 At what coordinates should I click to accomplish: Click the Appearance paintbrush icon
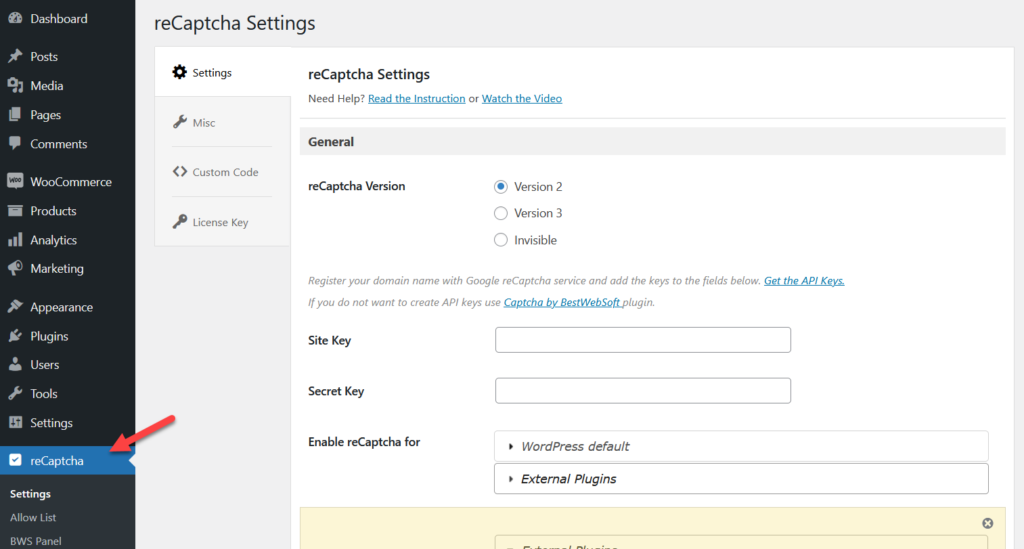point(15,307)
